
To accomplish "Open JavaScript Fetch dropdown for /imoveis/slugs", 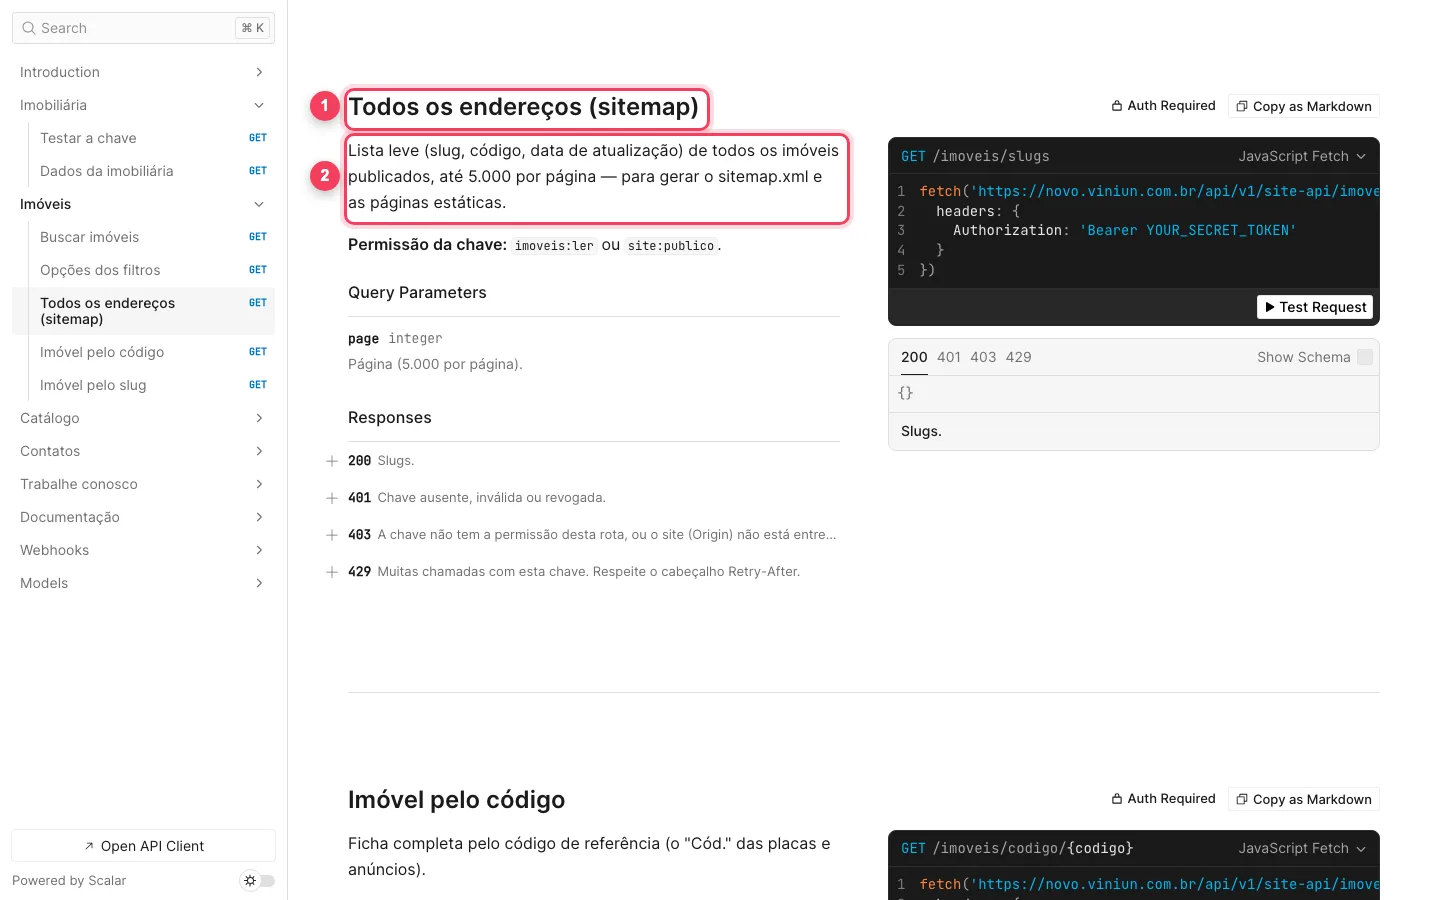I will [1302, 156].
